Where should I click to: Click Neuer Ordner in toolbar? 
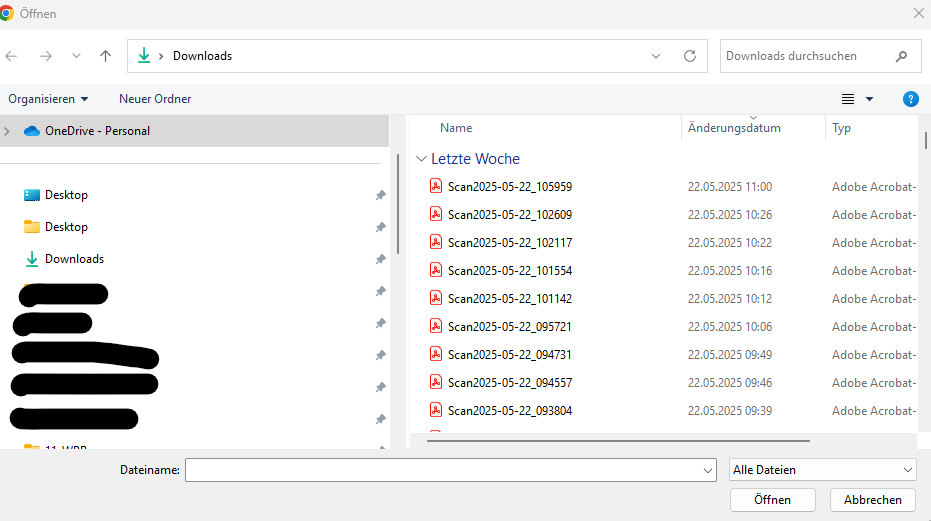(155, 99)
